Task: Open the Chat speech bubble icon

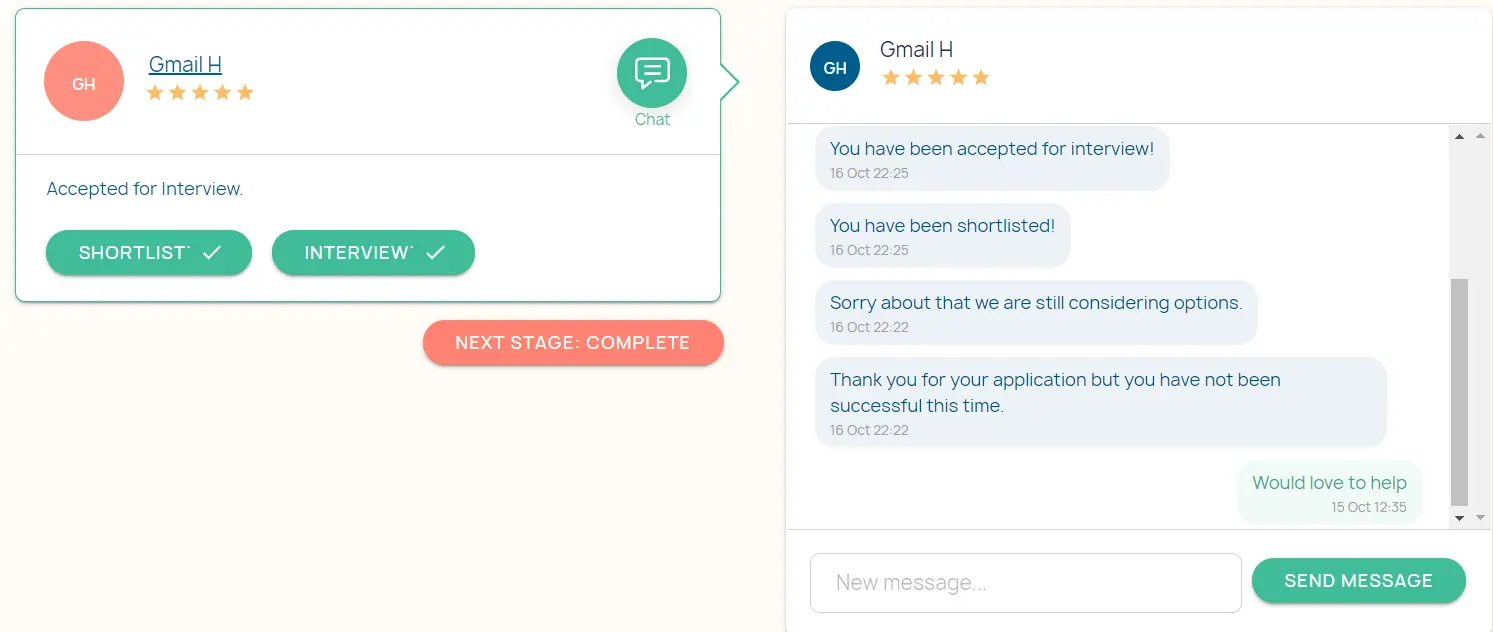Action: click(x=652, y=73)
